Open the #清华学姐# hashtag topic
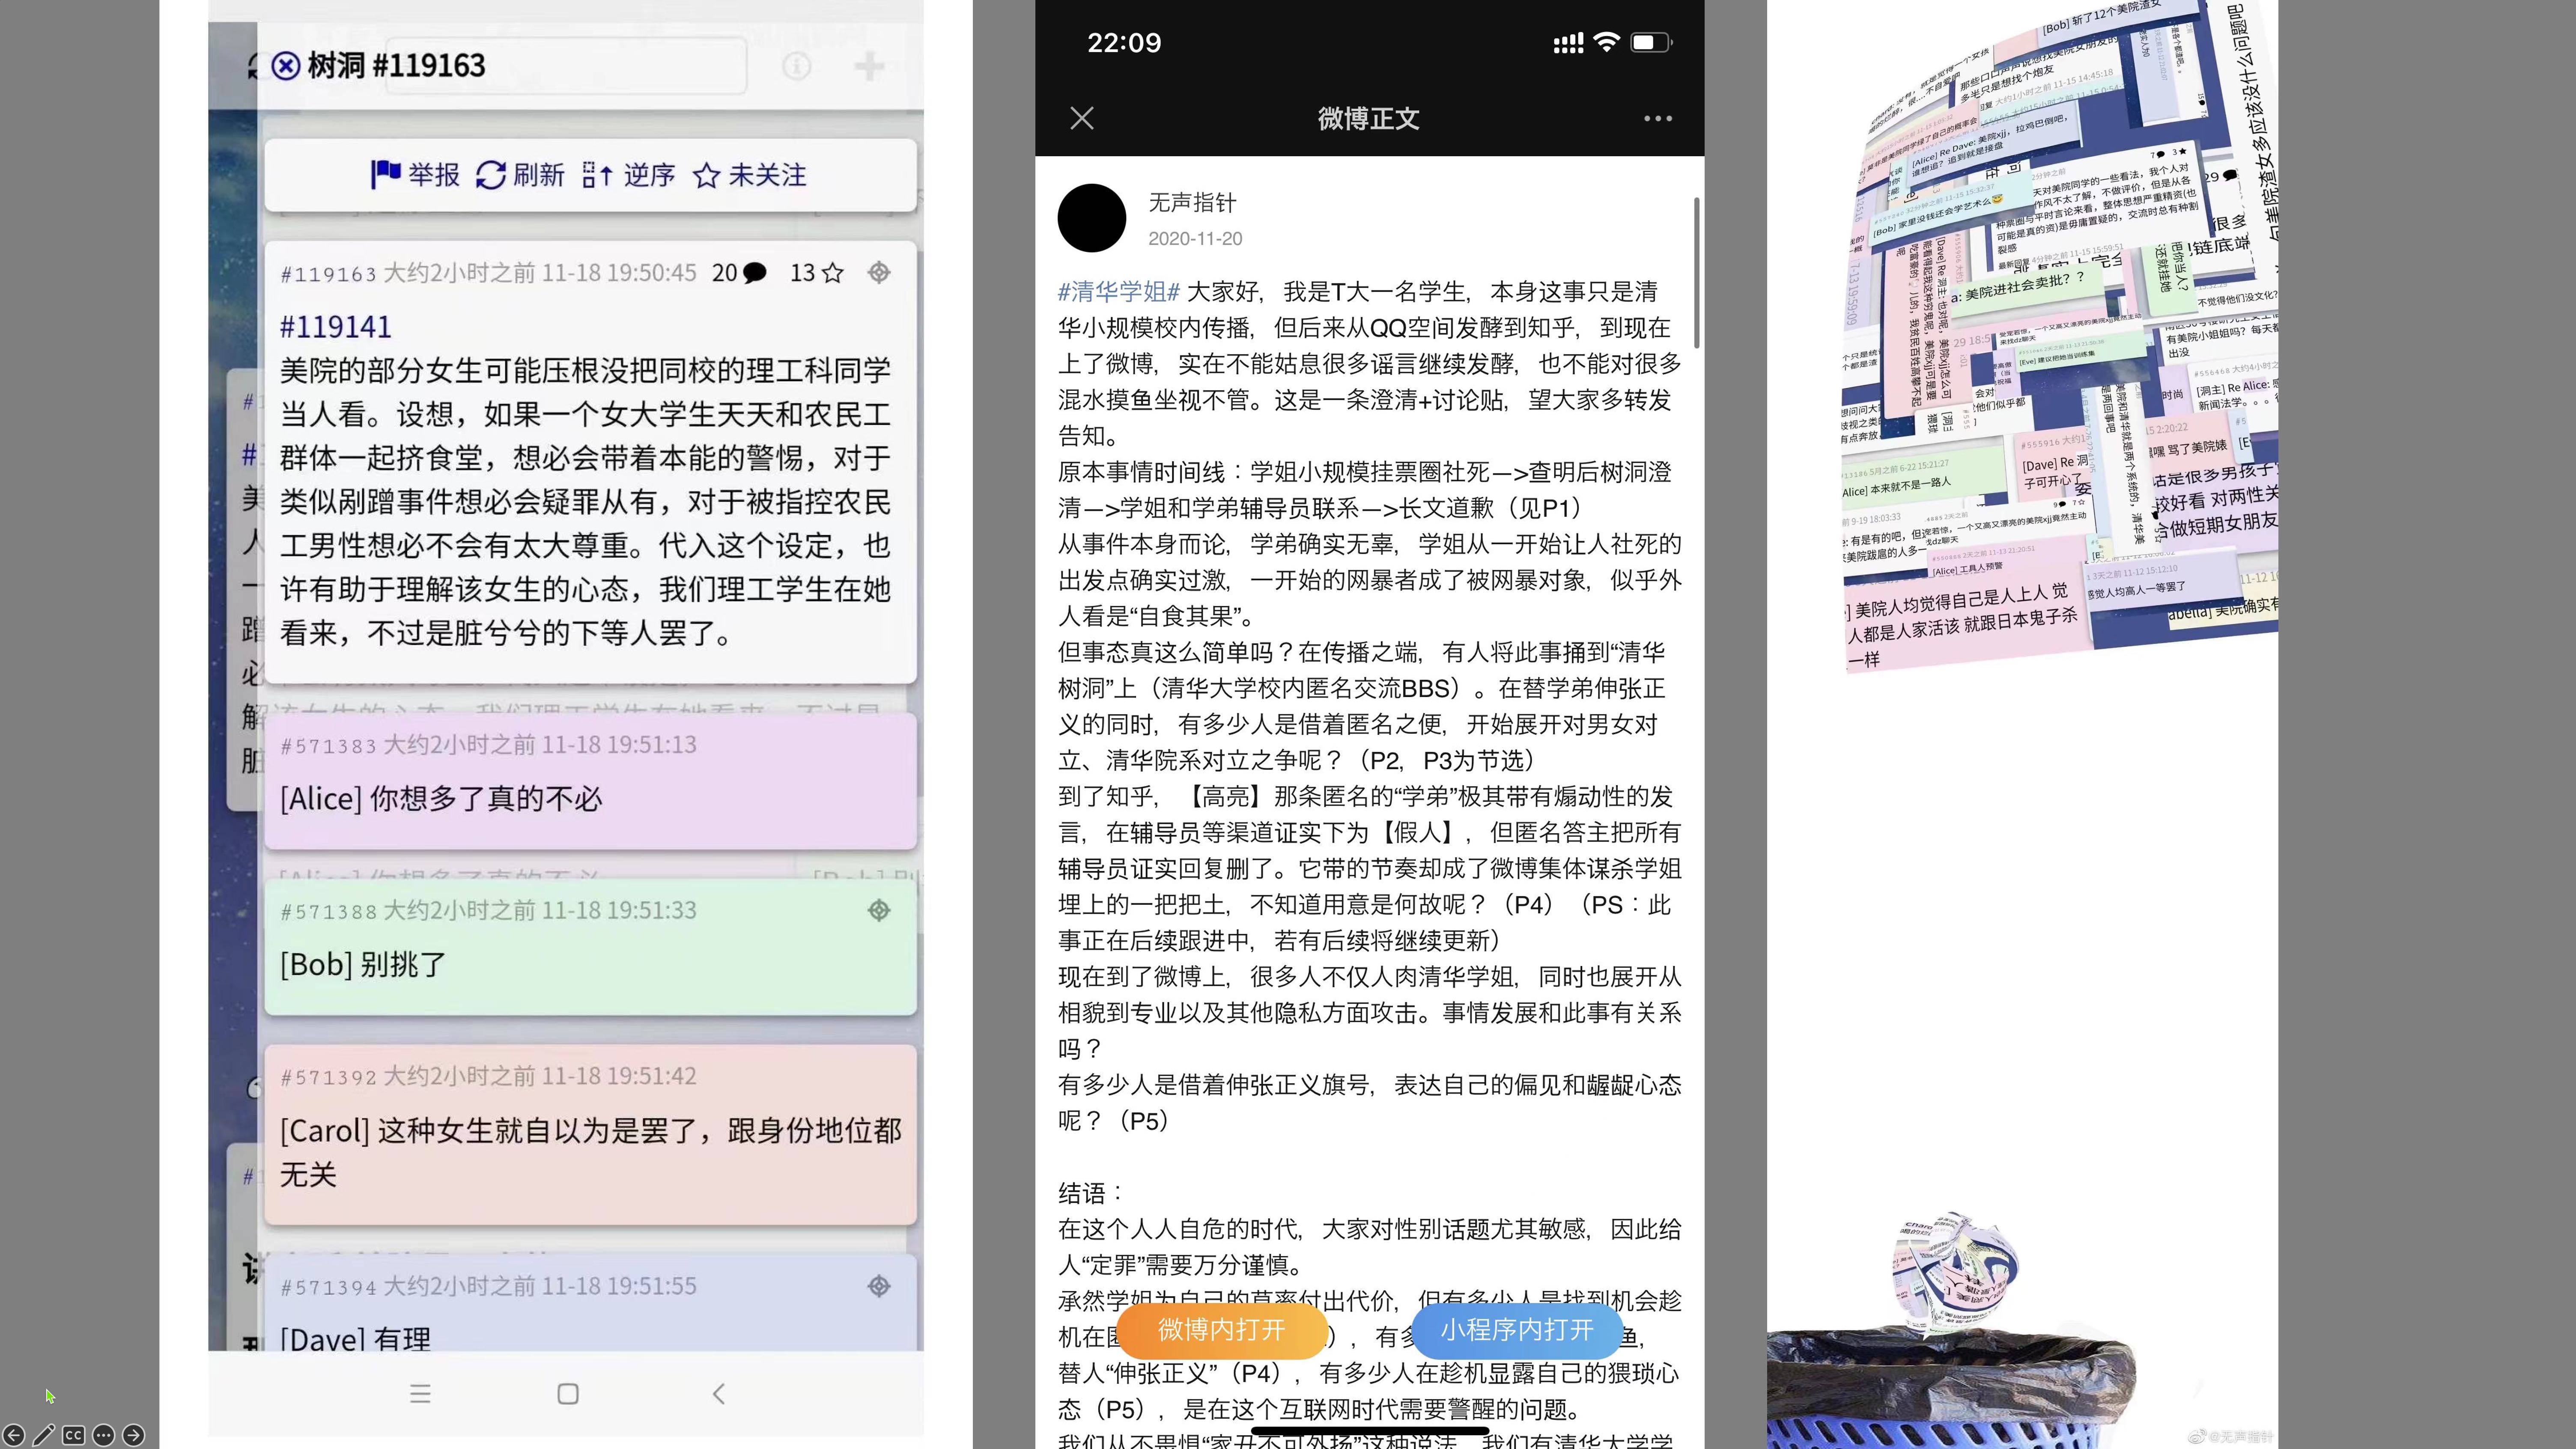Screen dimensions: 2576x1449 click(x=1118, y=291)
